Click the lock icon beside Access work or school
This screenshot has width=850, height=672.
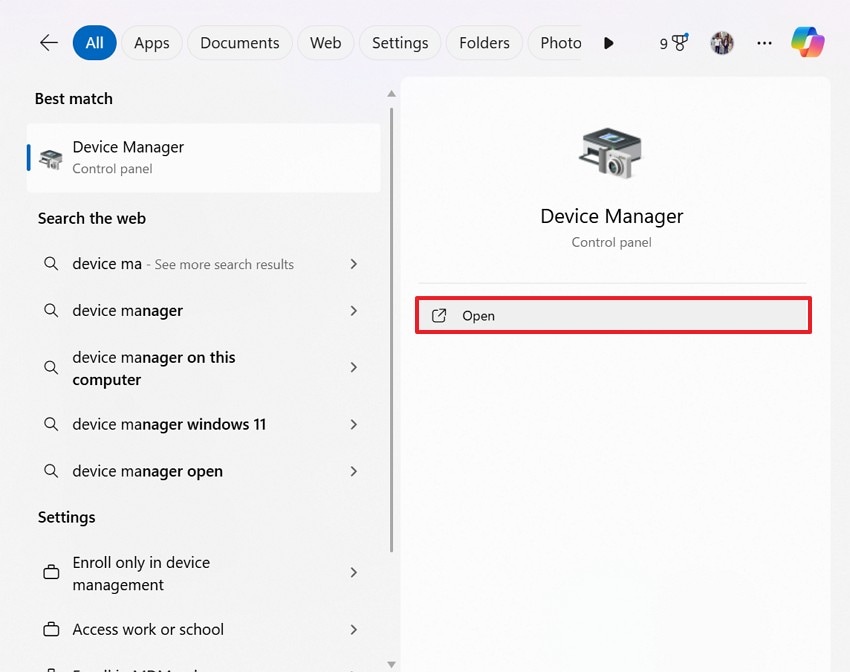click(51, 629)
